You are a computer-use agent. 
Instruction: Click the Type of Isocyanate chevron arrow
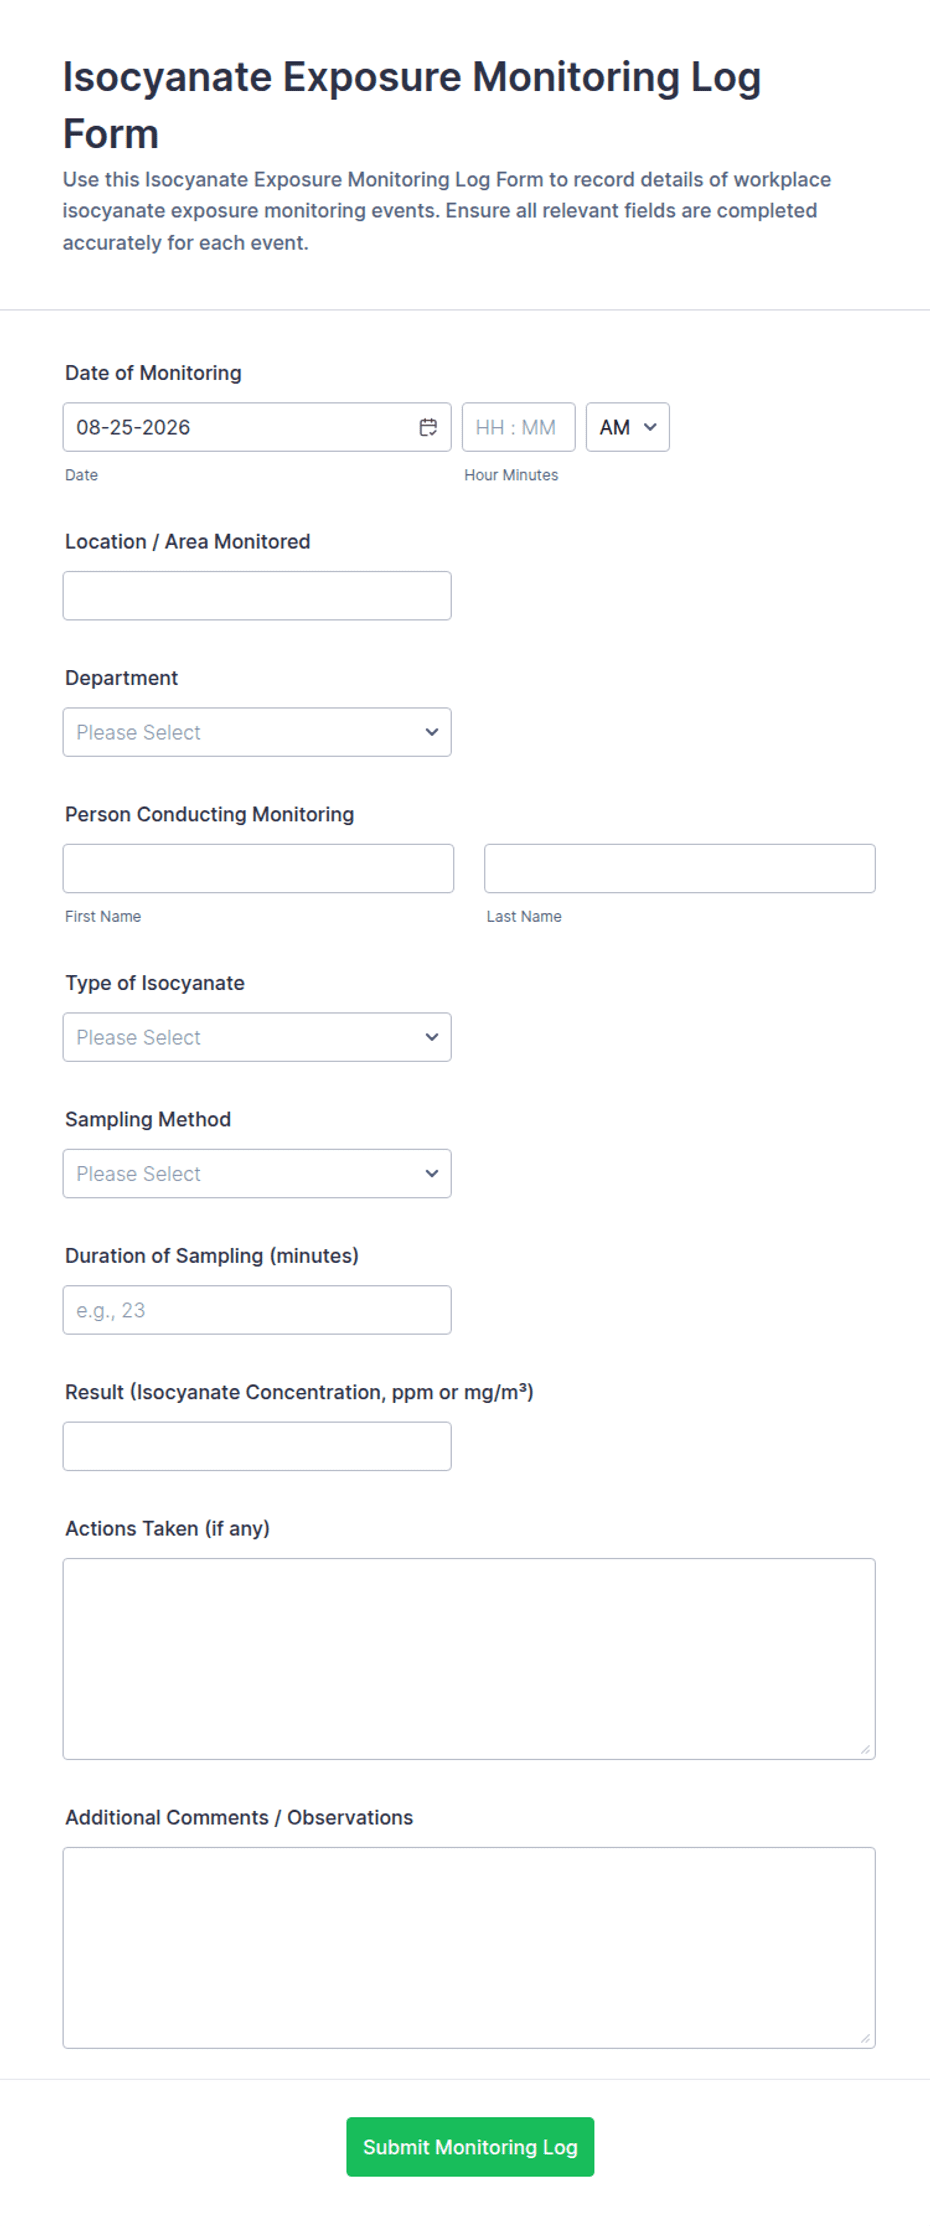click(431, 1037)
